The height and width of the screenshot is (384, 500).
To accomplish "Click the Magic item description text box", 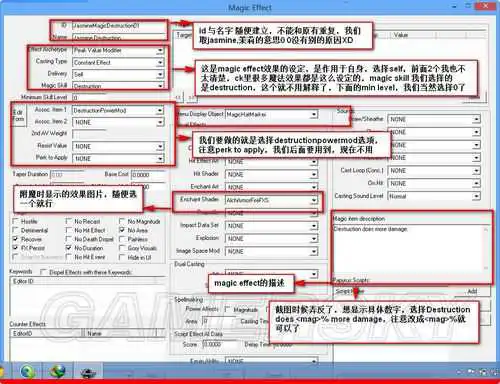I will pyautogui.click(x=410, y=249).
